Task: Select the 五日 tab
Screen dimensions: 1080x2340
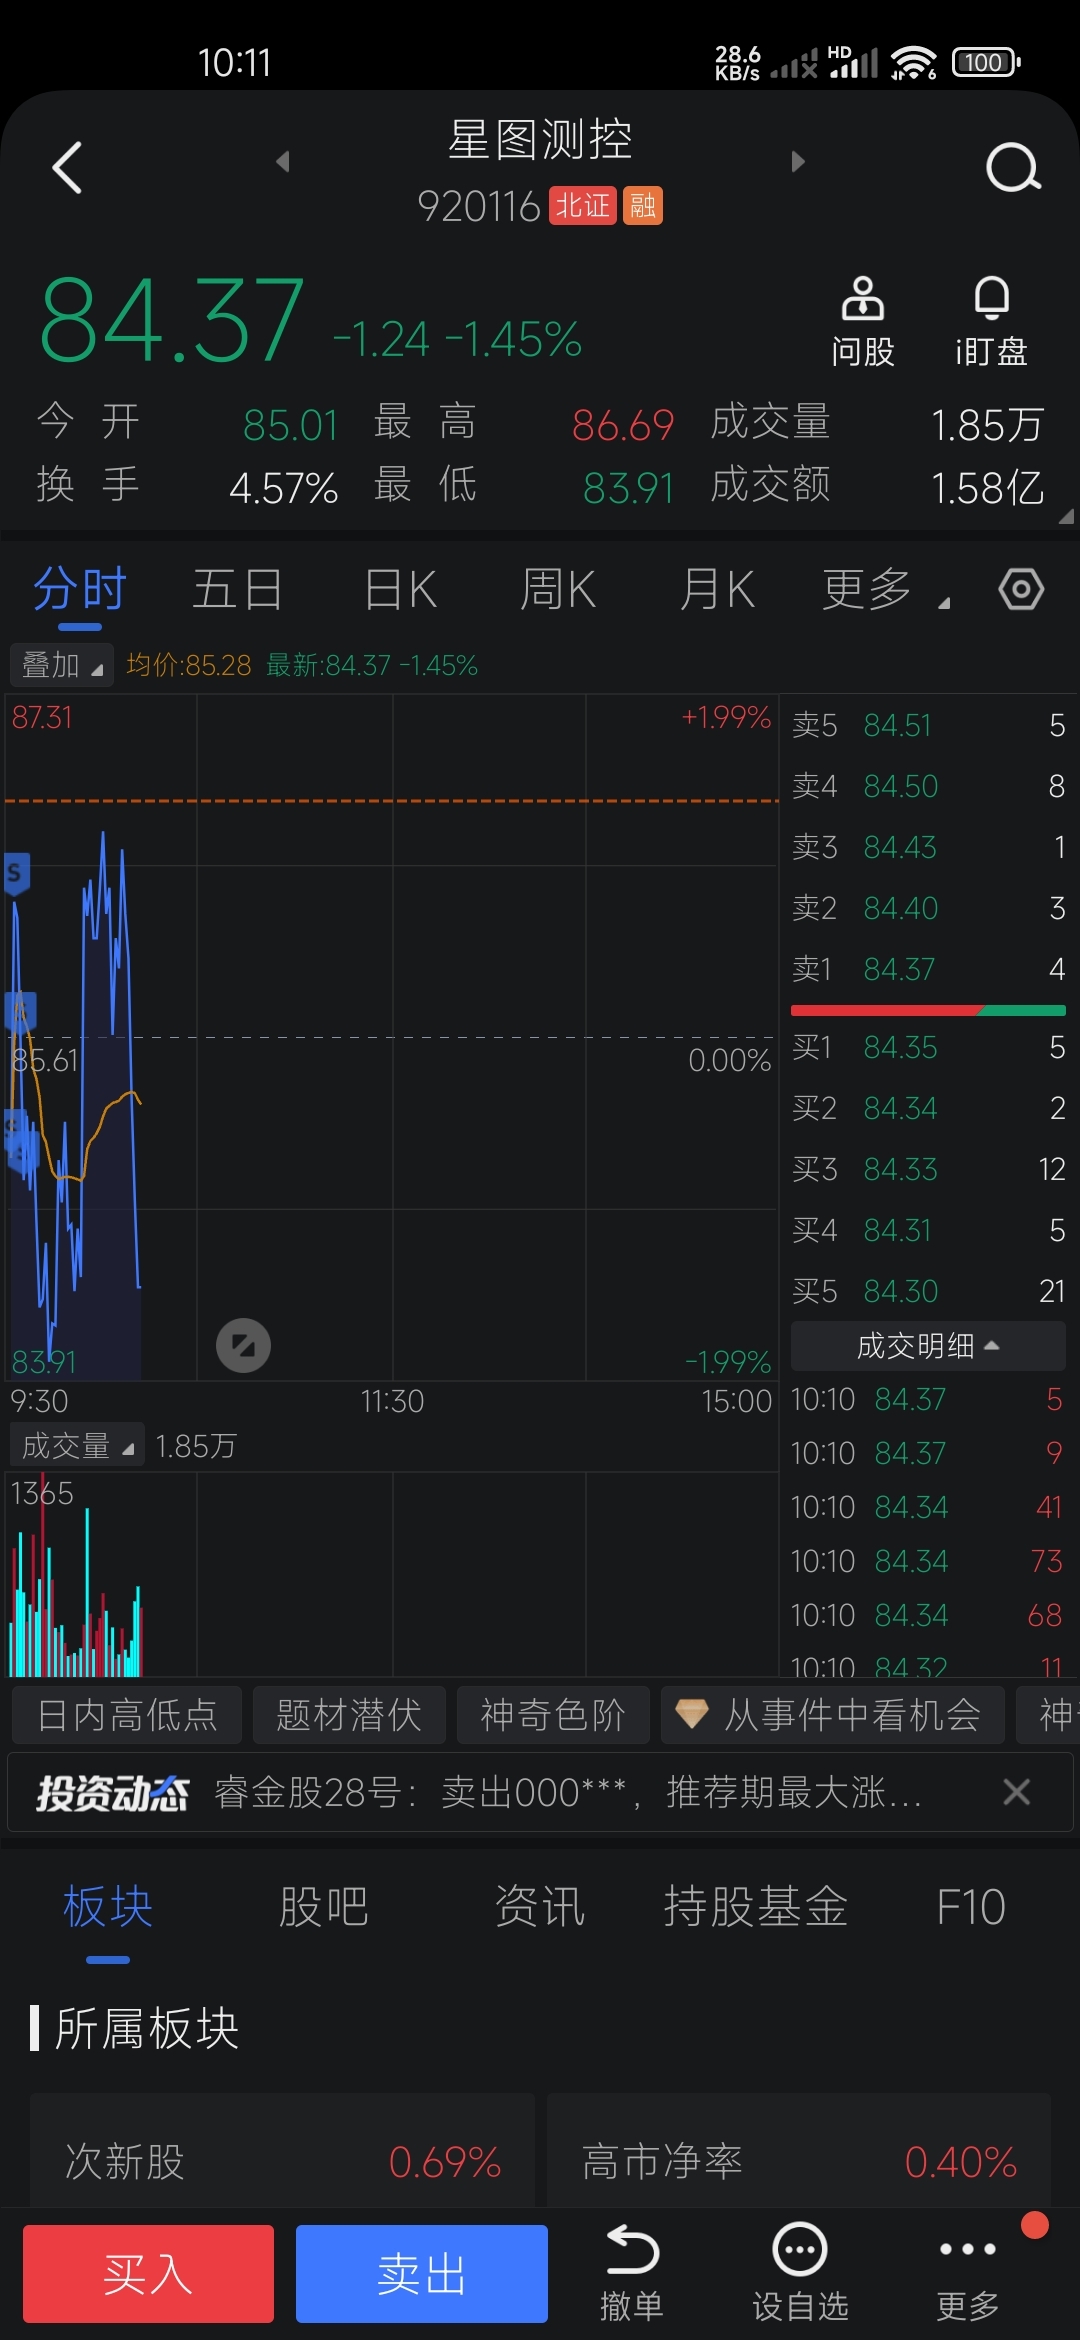Action: point(238,589)
